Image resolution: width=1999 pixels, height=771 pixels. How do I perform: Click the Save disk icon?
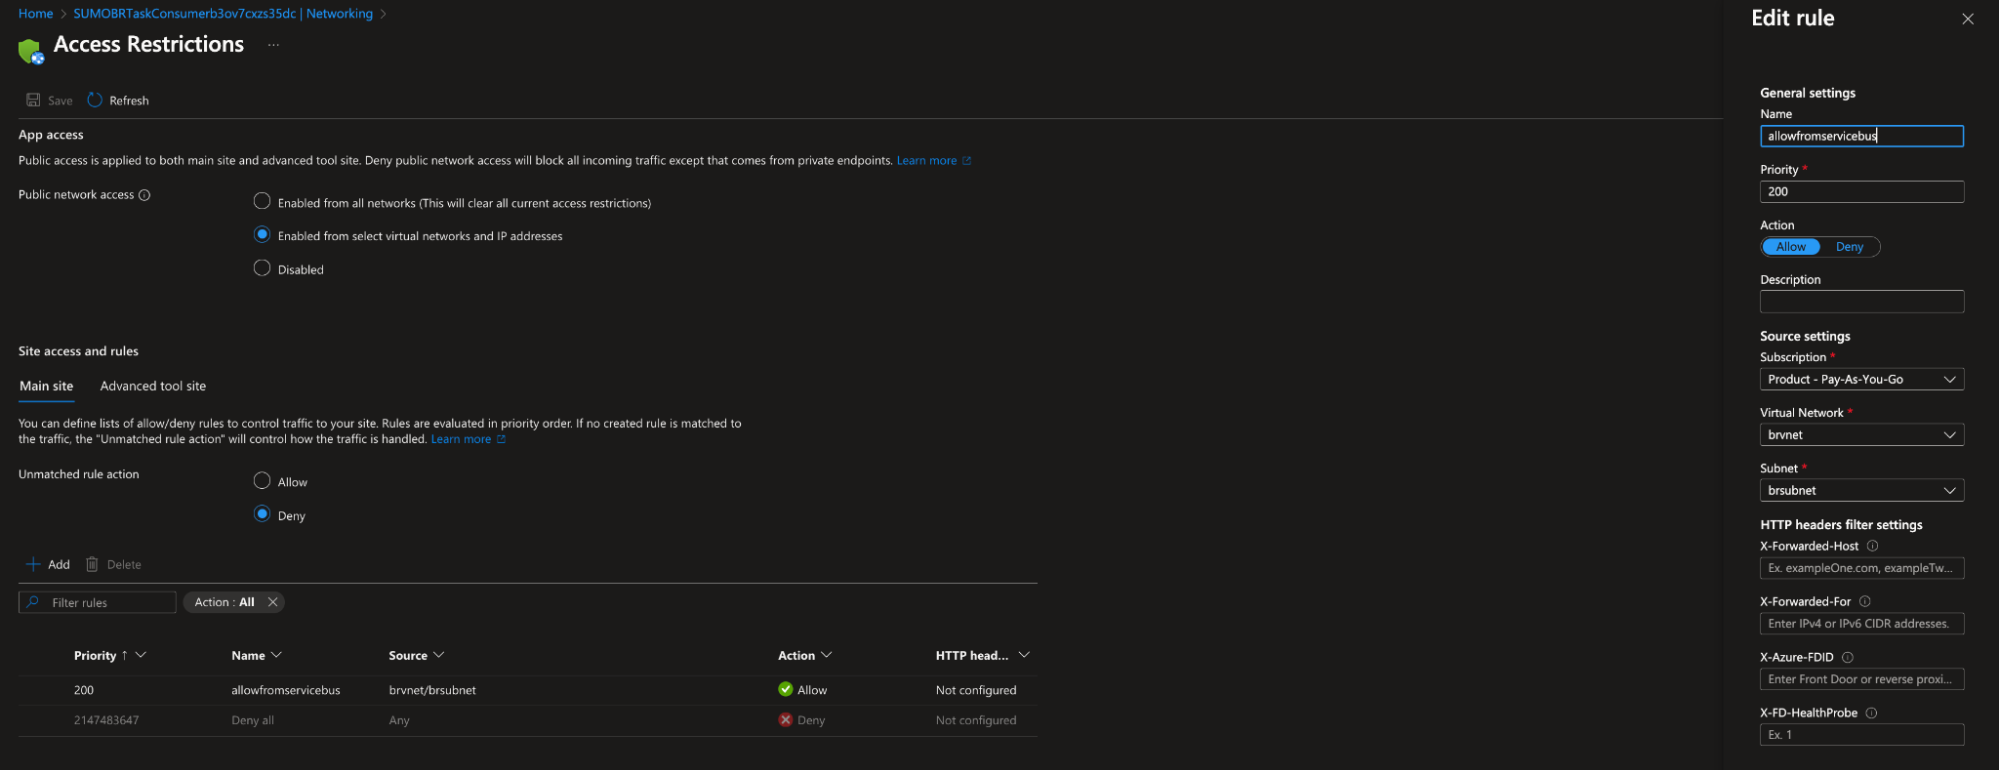[33, 100]
